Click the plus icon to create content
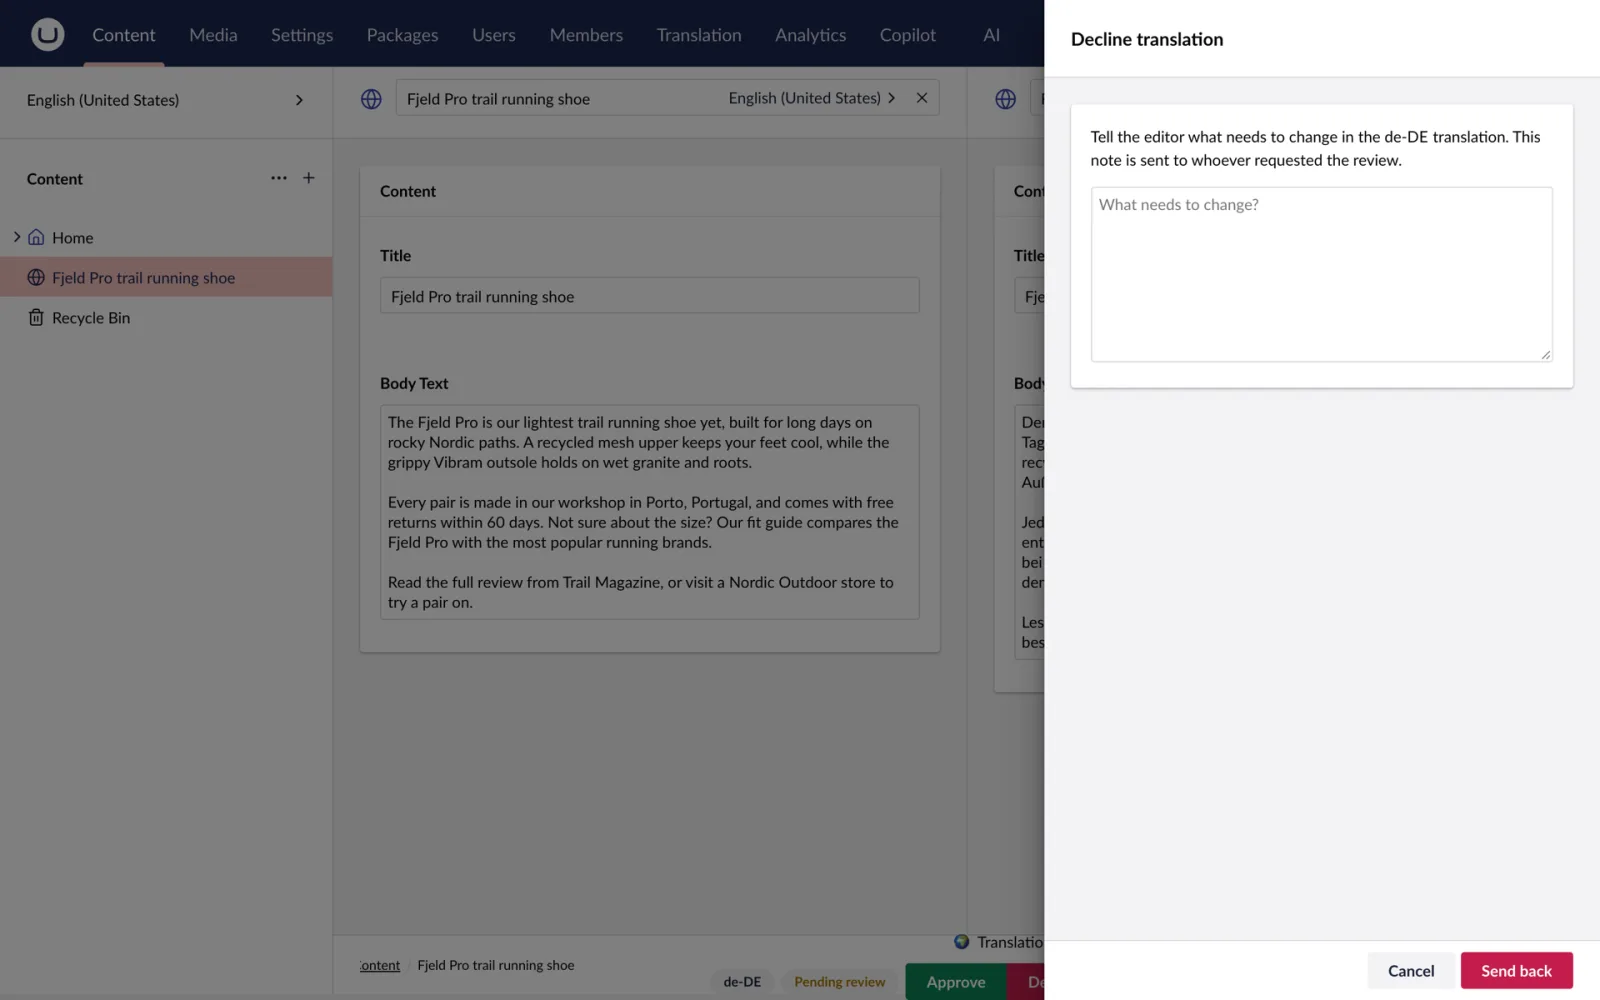The height and width of the screenshot is (1000, 1600). pos(309,178)
